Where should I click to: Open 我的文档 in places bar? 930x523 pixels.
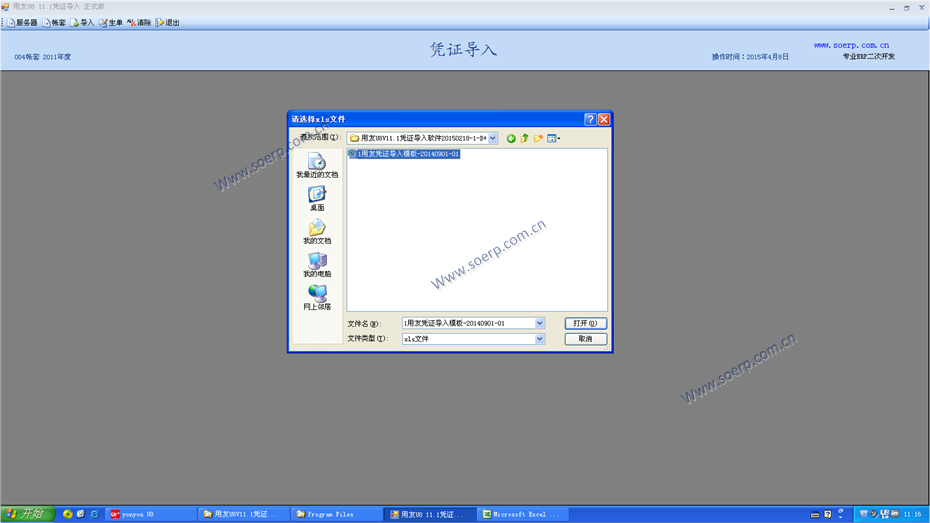click(x=317, y=232)
